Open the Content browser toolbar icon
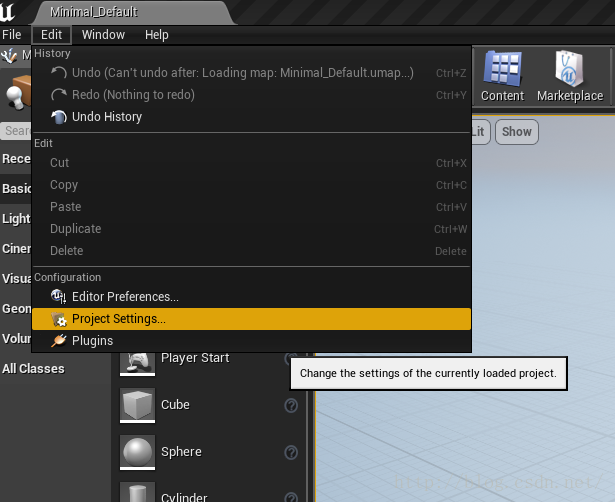 [502, 69]
